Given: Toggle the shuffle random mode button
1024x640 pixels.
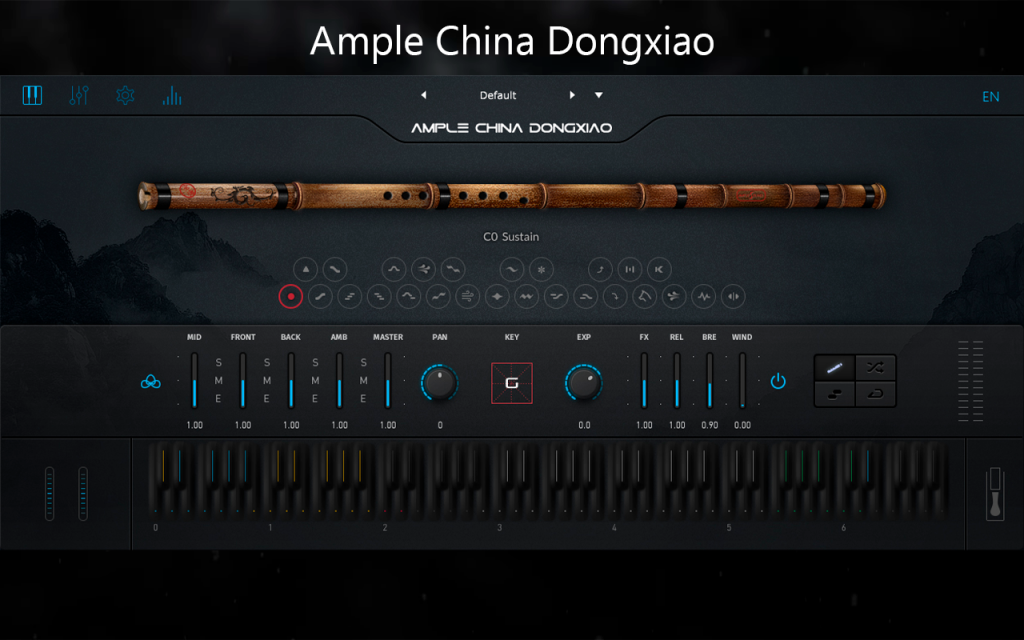Looking at the screenshot, I should point(875,368).
